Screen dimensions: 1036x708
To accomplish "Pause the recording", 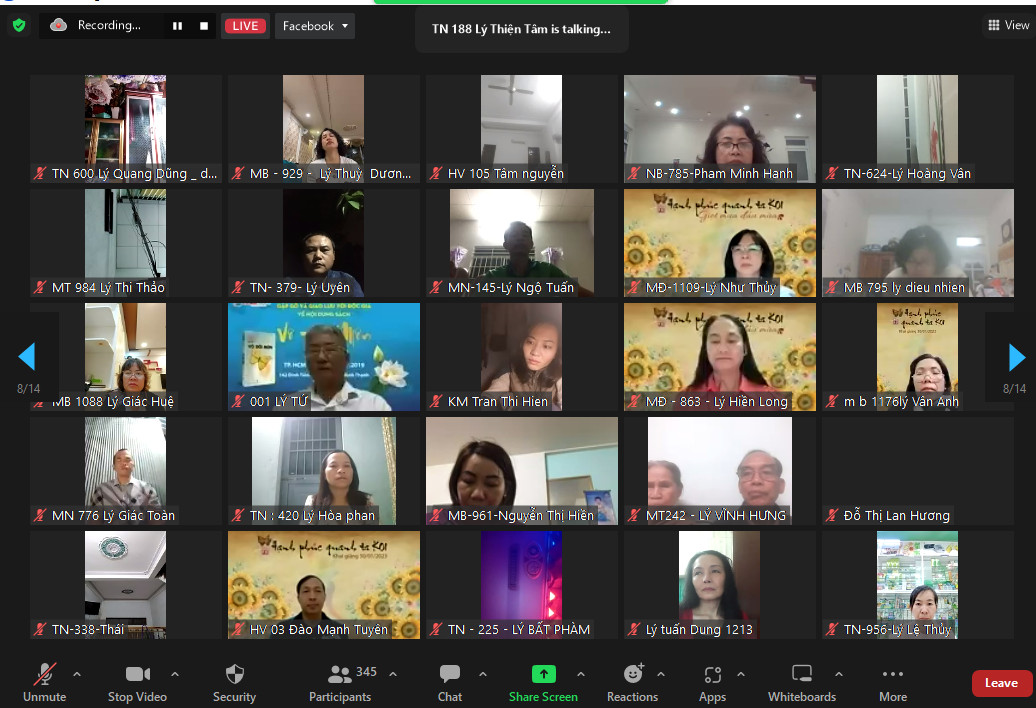I will [x=177, y=26].
